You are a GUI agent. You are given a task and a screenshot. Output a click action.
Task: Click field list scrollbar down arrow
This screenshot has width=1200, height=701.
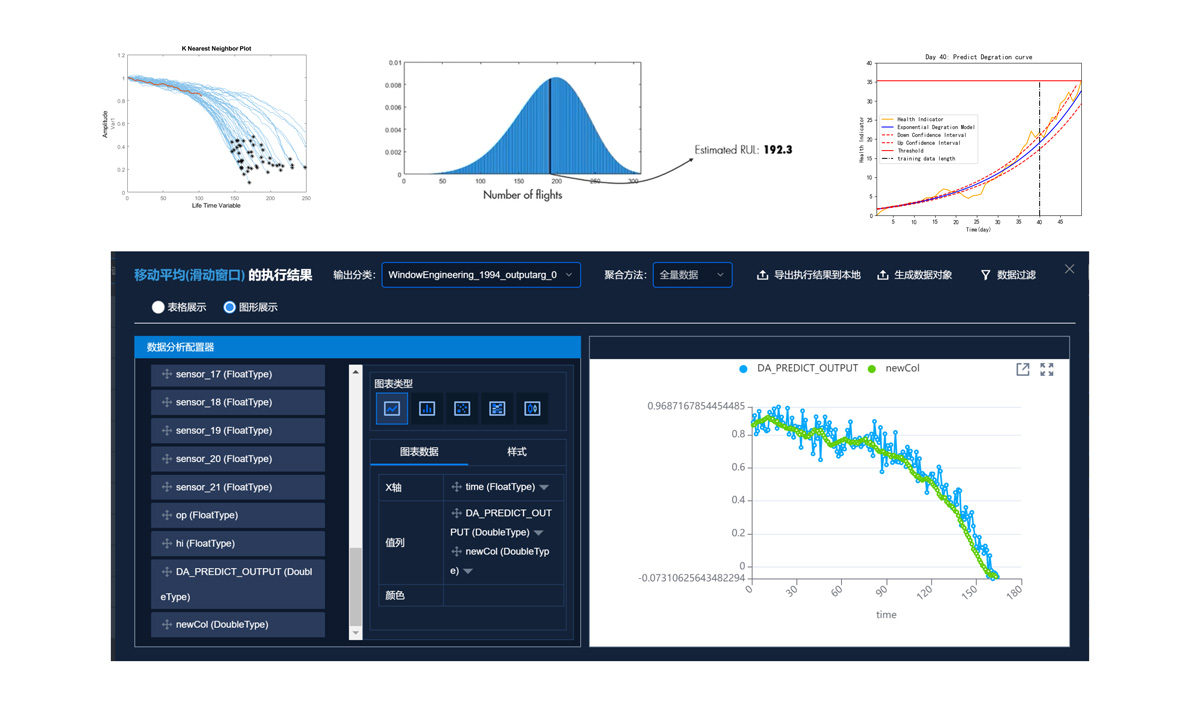[355, 632]
